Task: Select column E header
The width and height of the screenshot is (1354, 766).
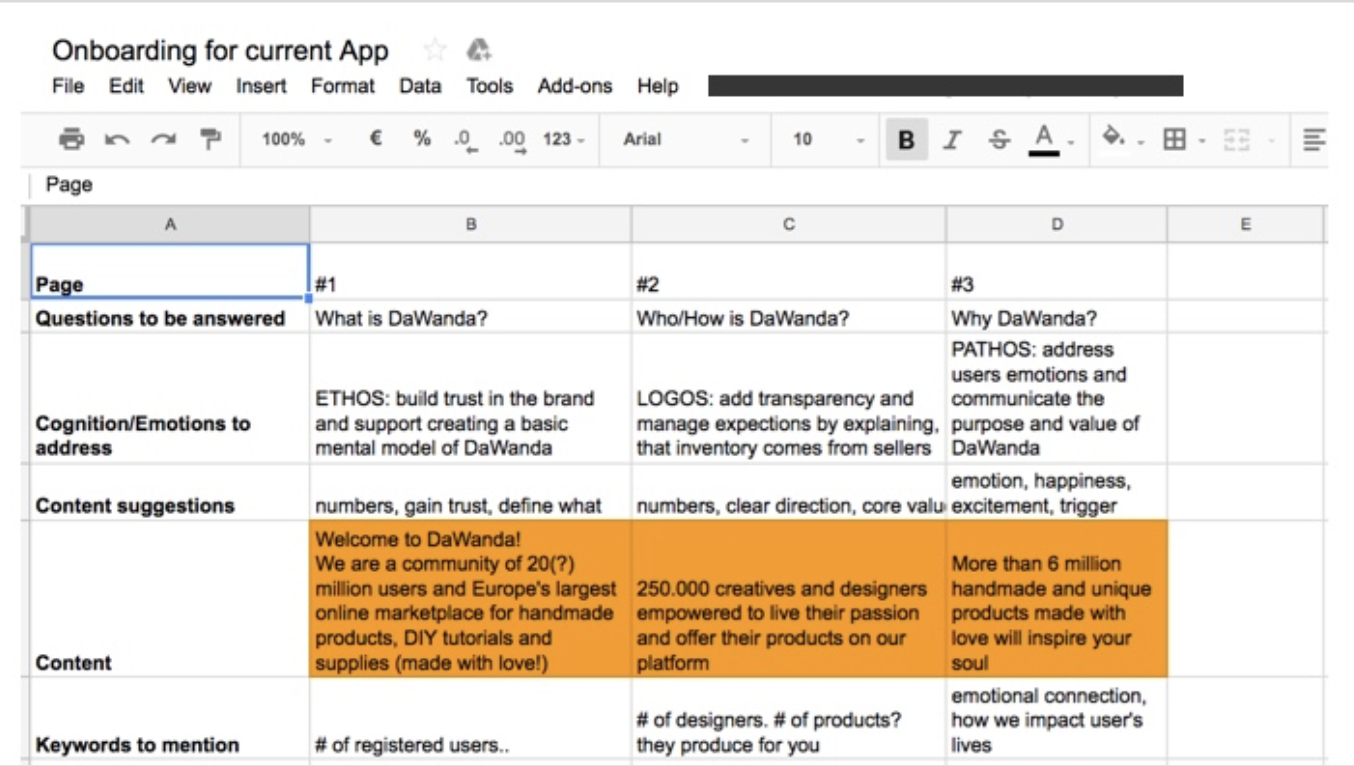Action: point(1245,225)
